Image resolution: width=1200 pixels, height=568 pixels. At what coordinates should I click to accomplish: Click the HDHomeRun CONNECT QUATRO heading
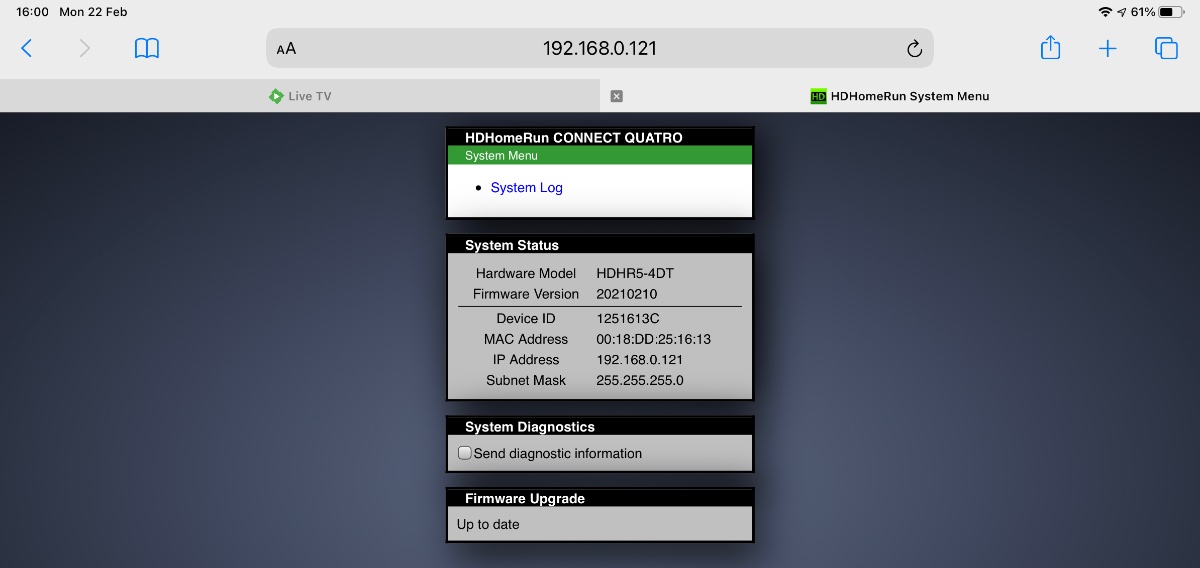click(x=574, y=138)
